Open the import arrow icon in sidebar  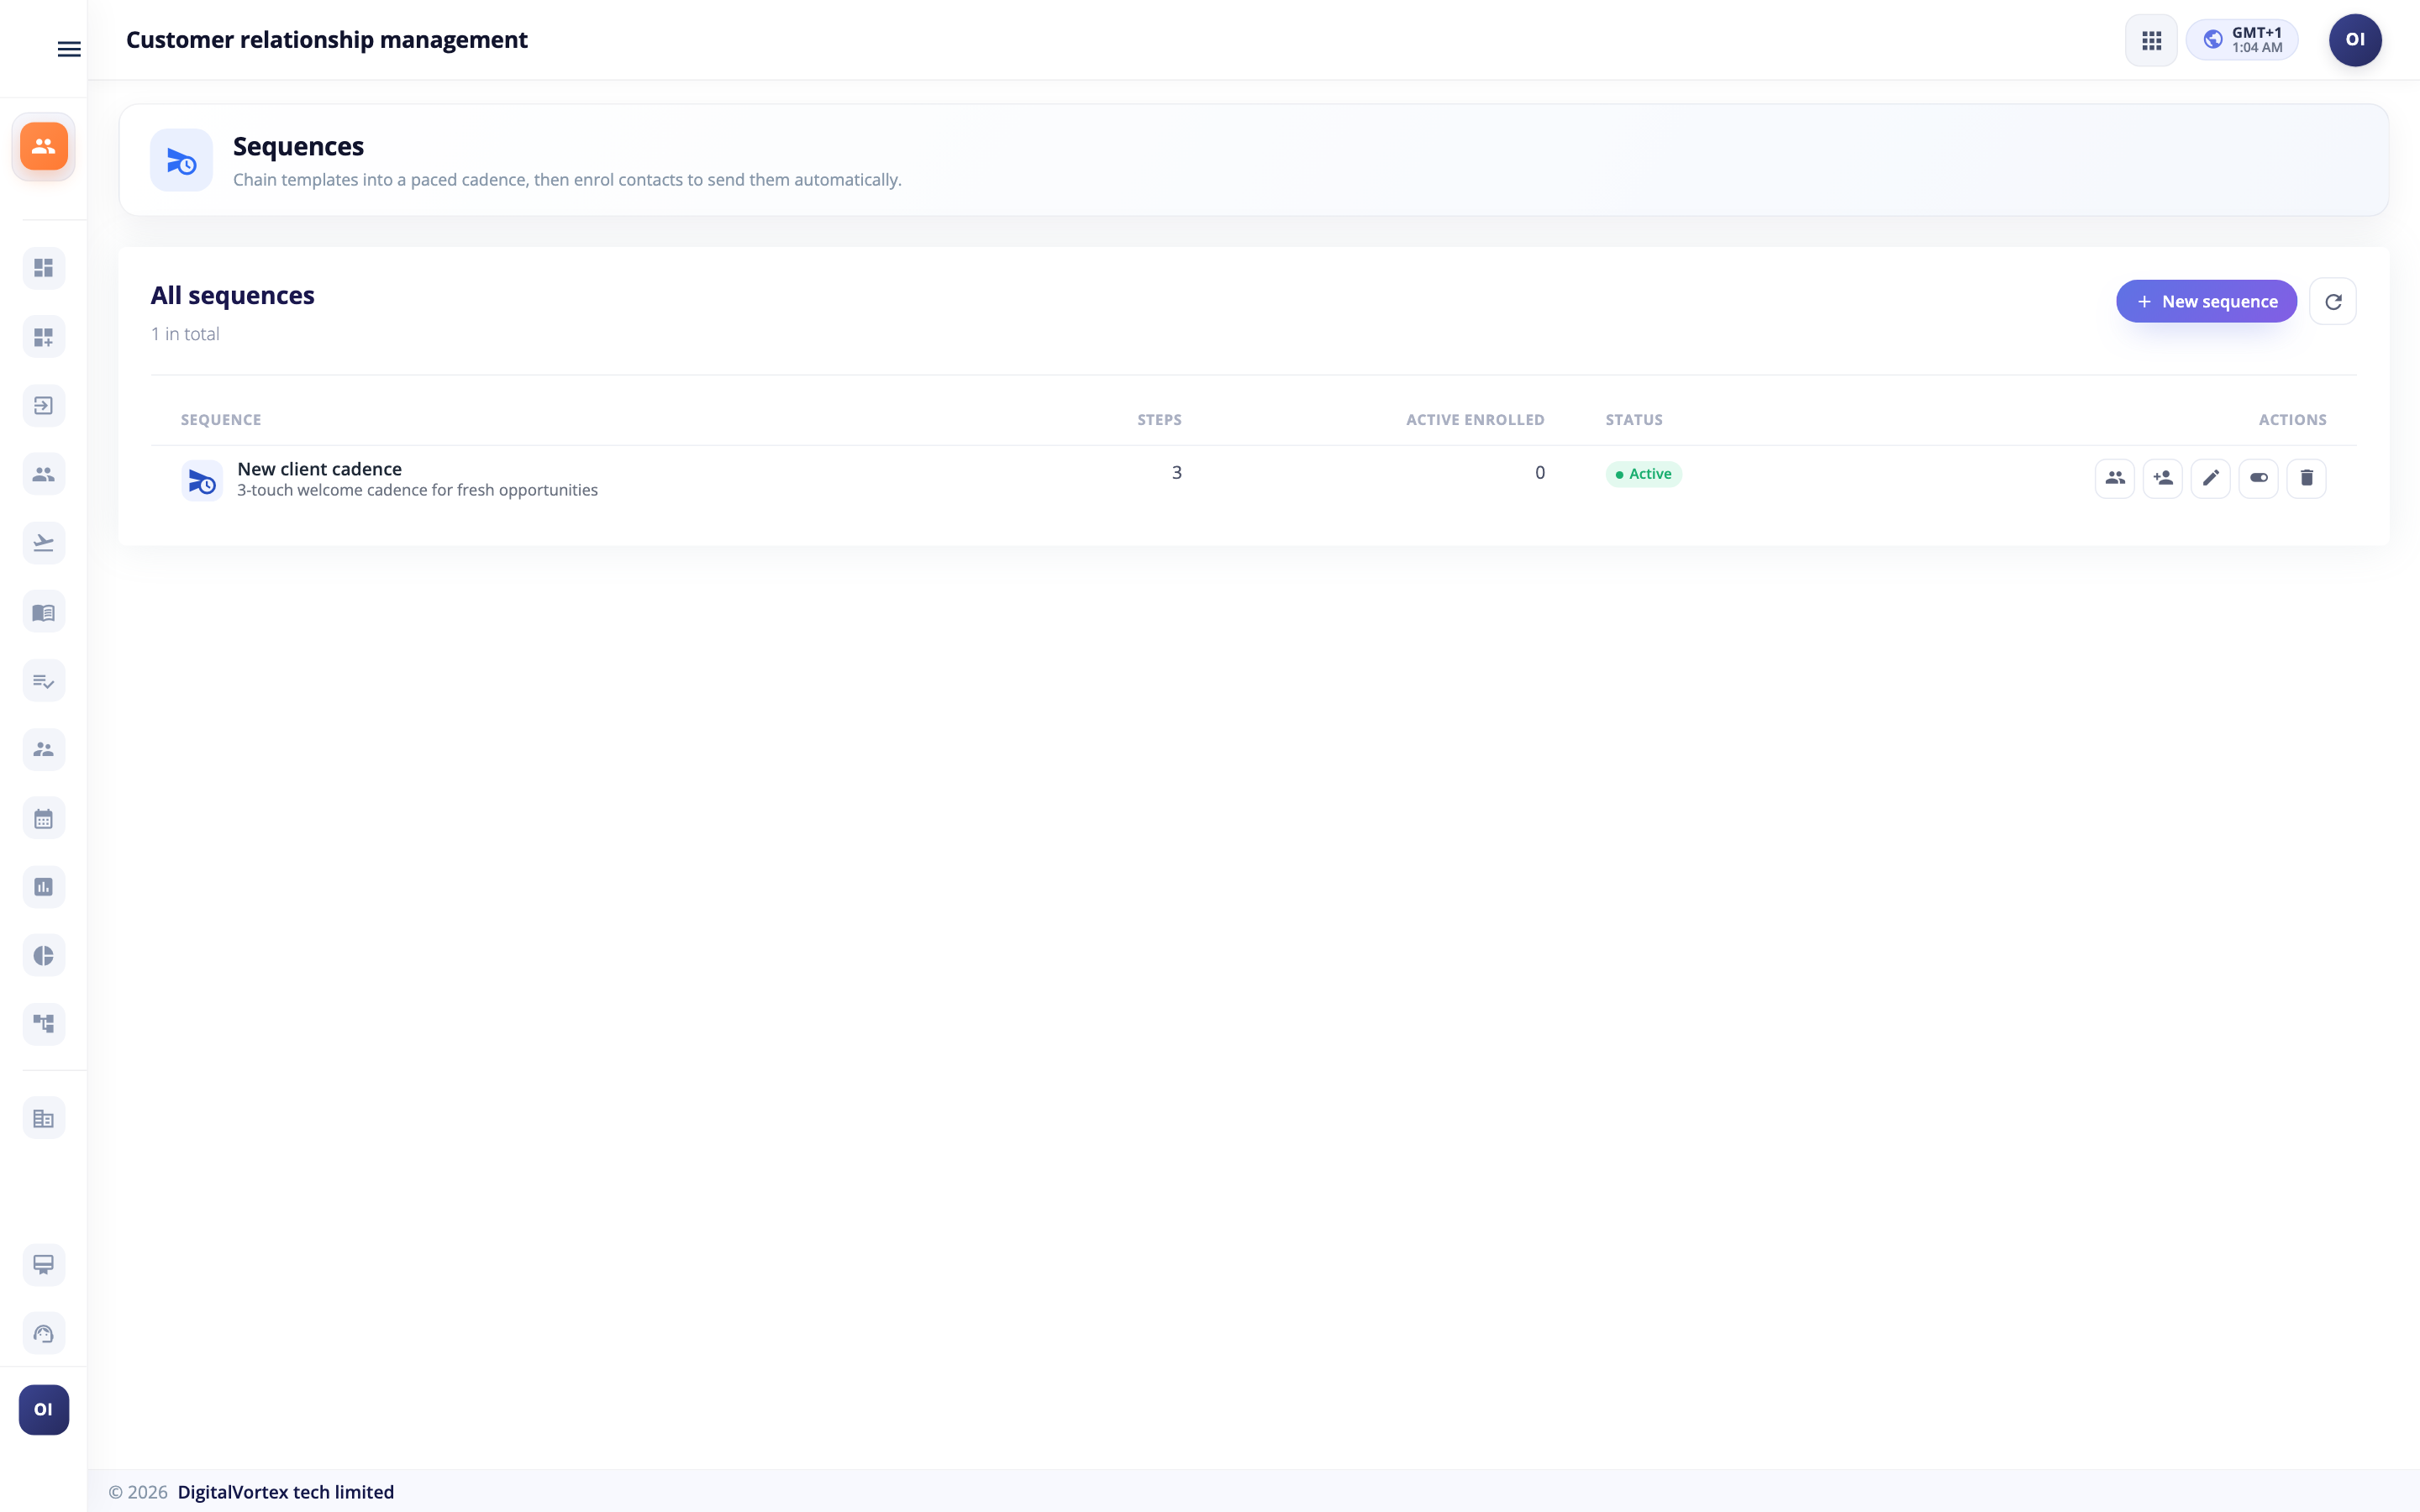(43, 406)
